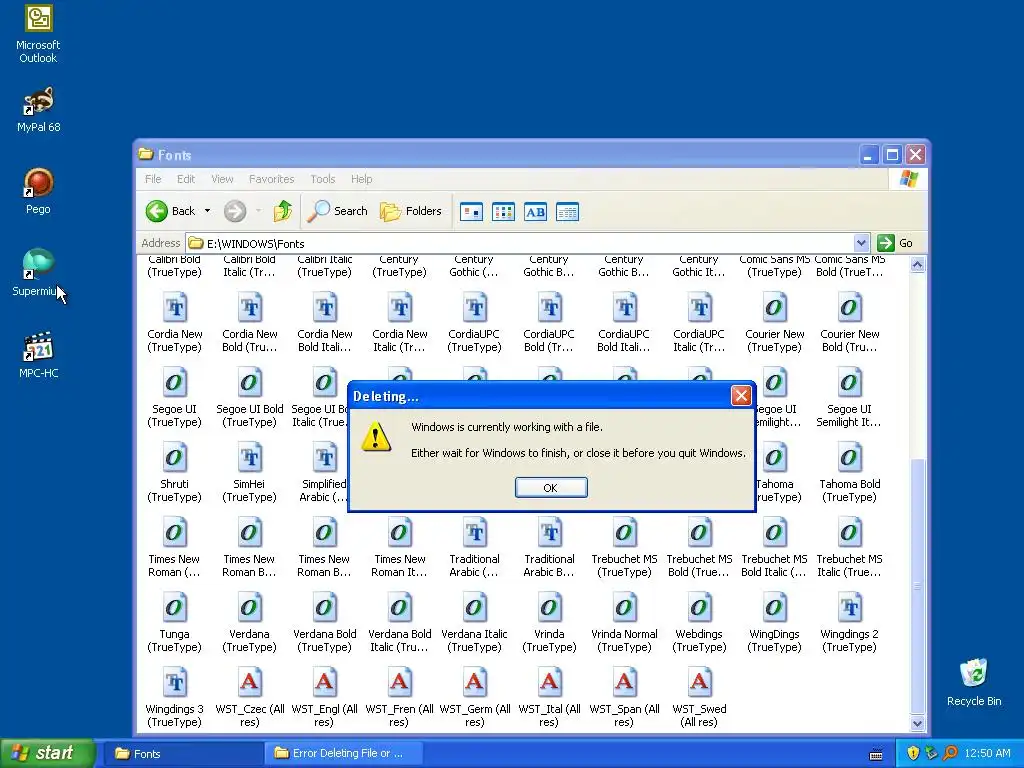The height and width of the screenshot is (768, 1024).
Task: Open the File menu
Action: pos(153,179)
